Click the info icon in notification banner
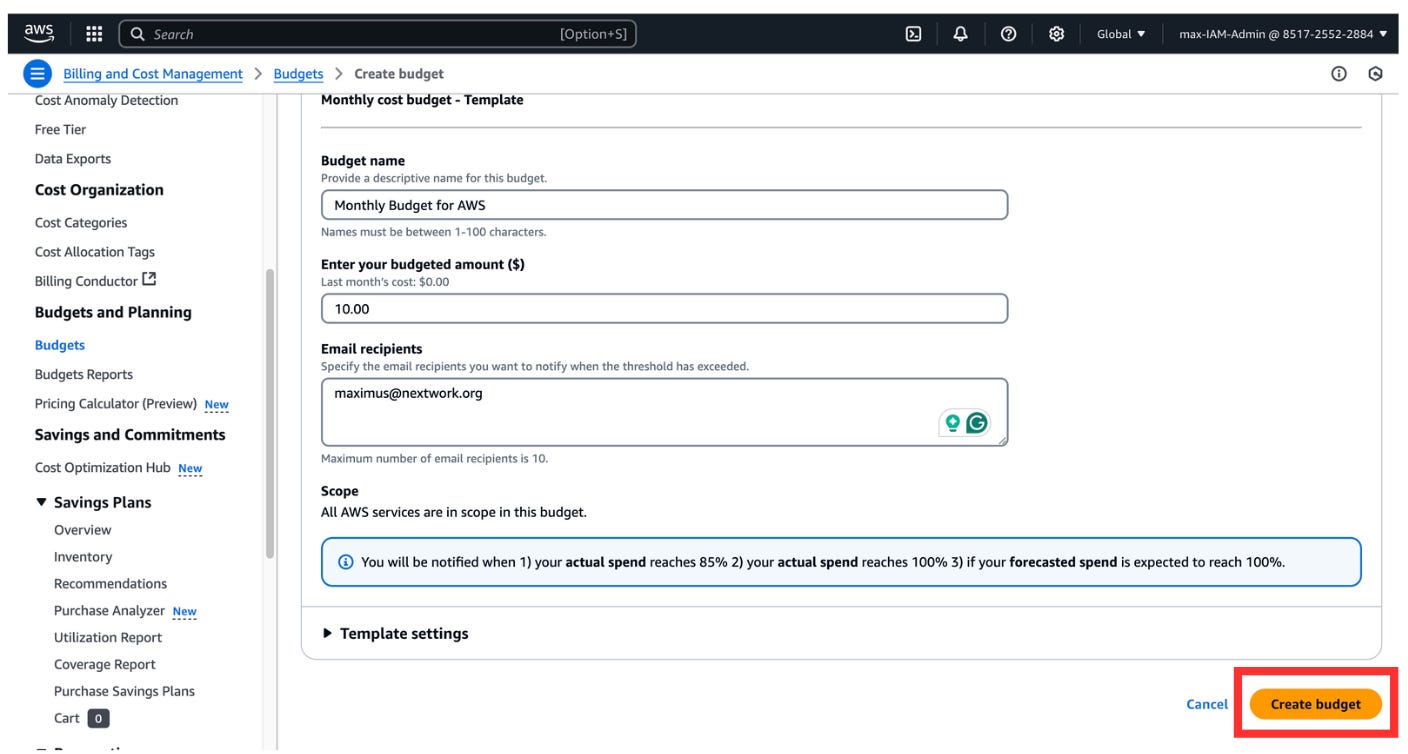Screen dimensions: 1408x754 [x=346, y=562]
